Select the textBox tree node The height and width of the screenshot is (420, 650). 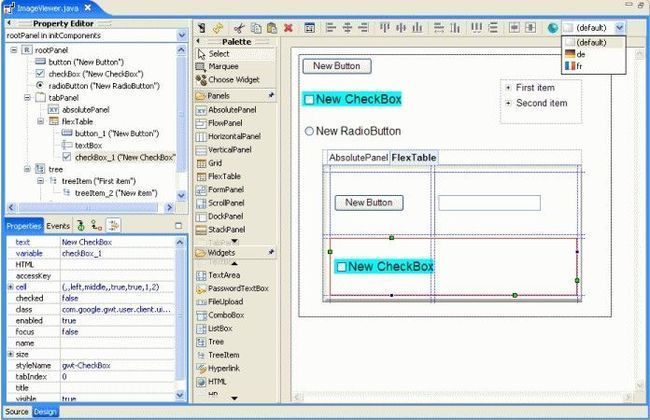point(88,146)
